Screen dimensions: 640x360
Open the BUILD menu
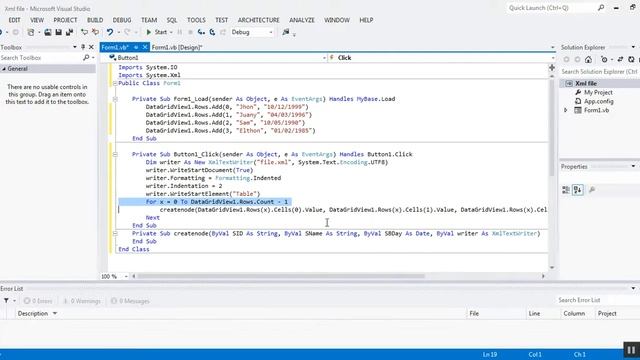95,20
